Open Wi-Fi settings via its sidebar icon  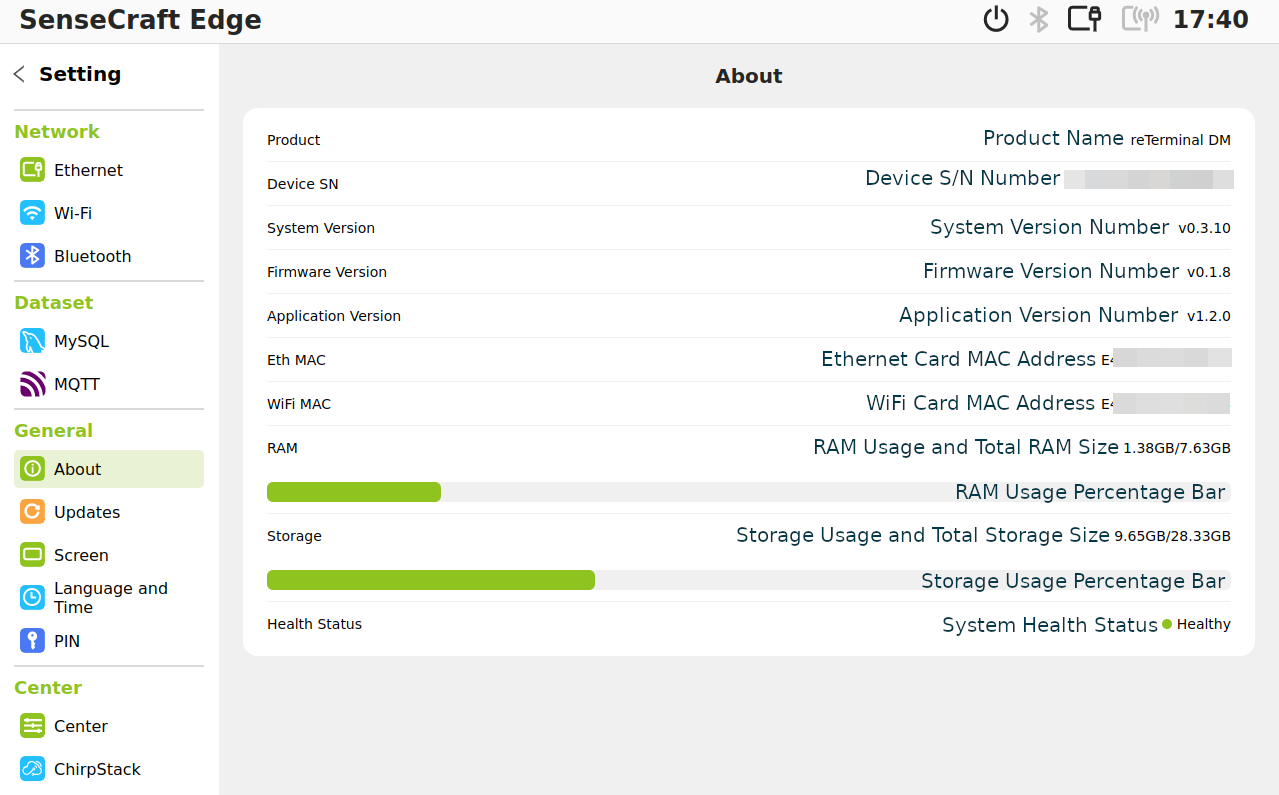(33, 213)
